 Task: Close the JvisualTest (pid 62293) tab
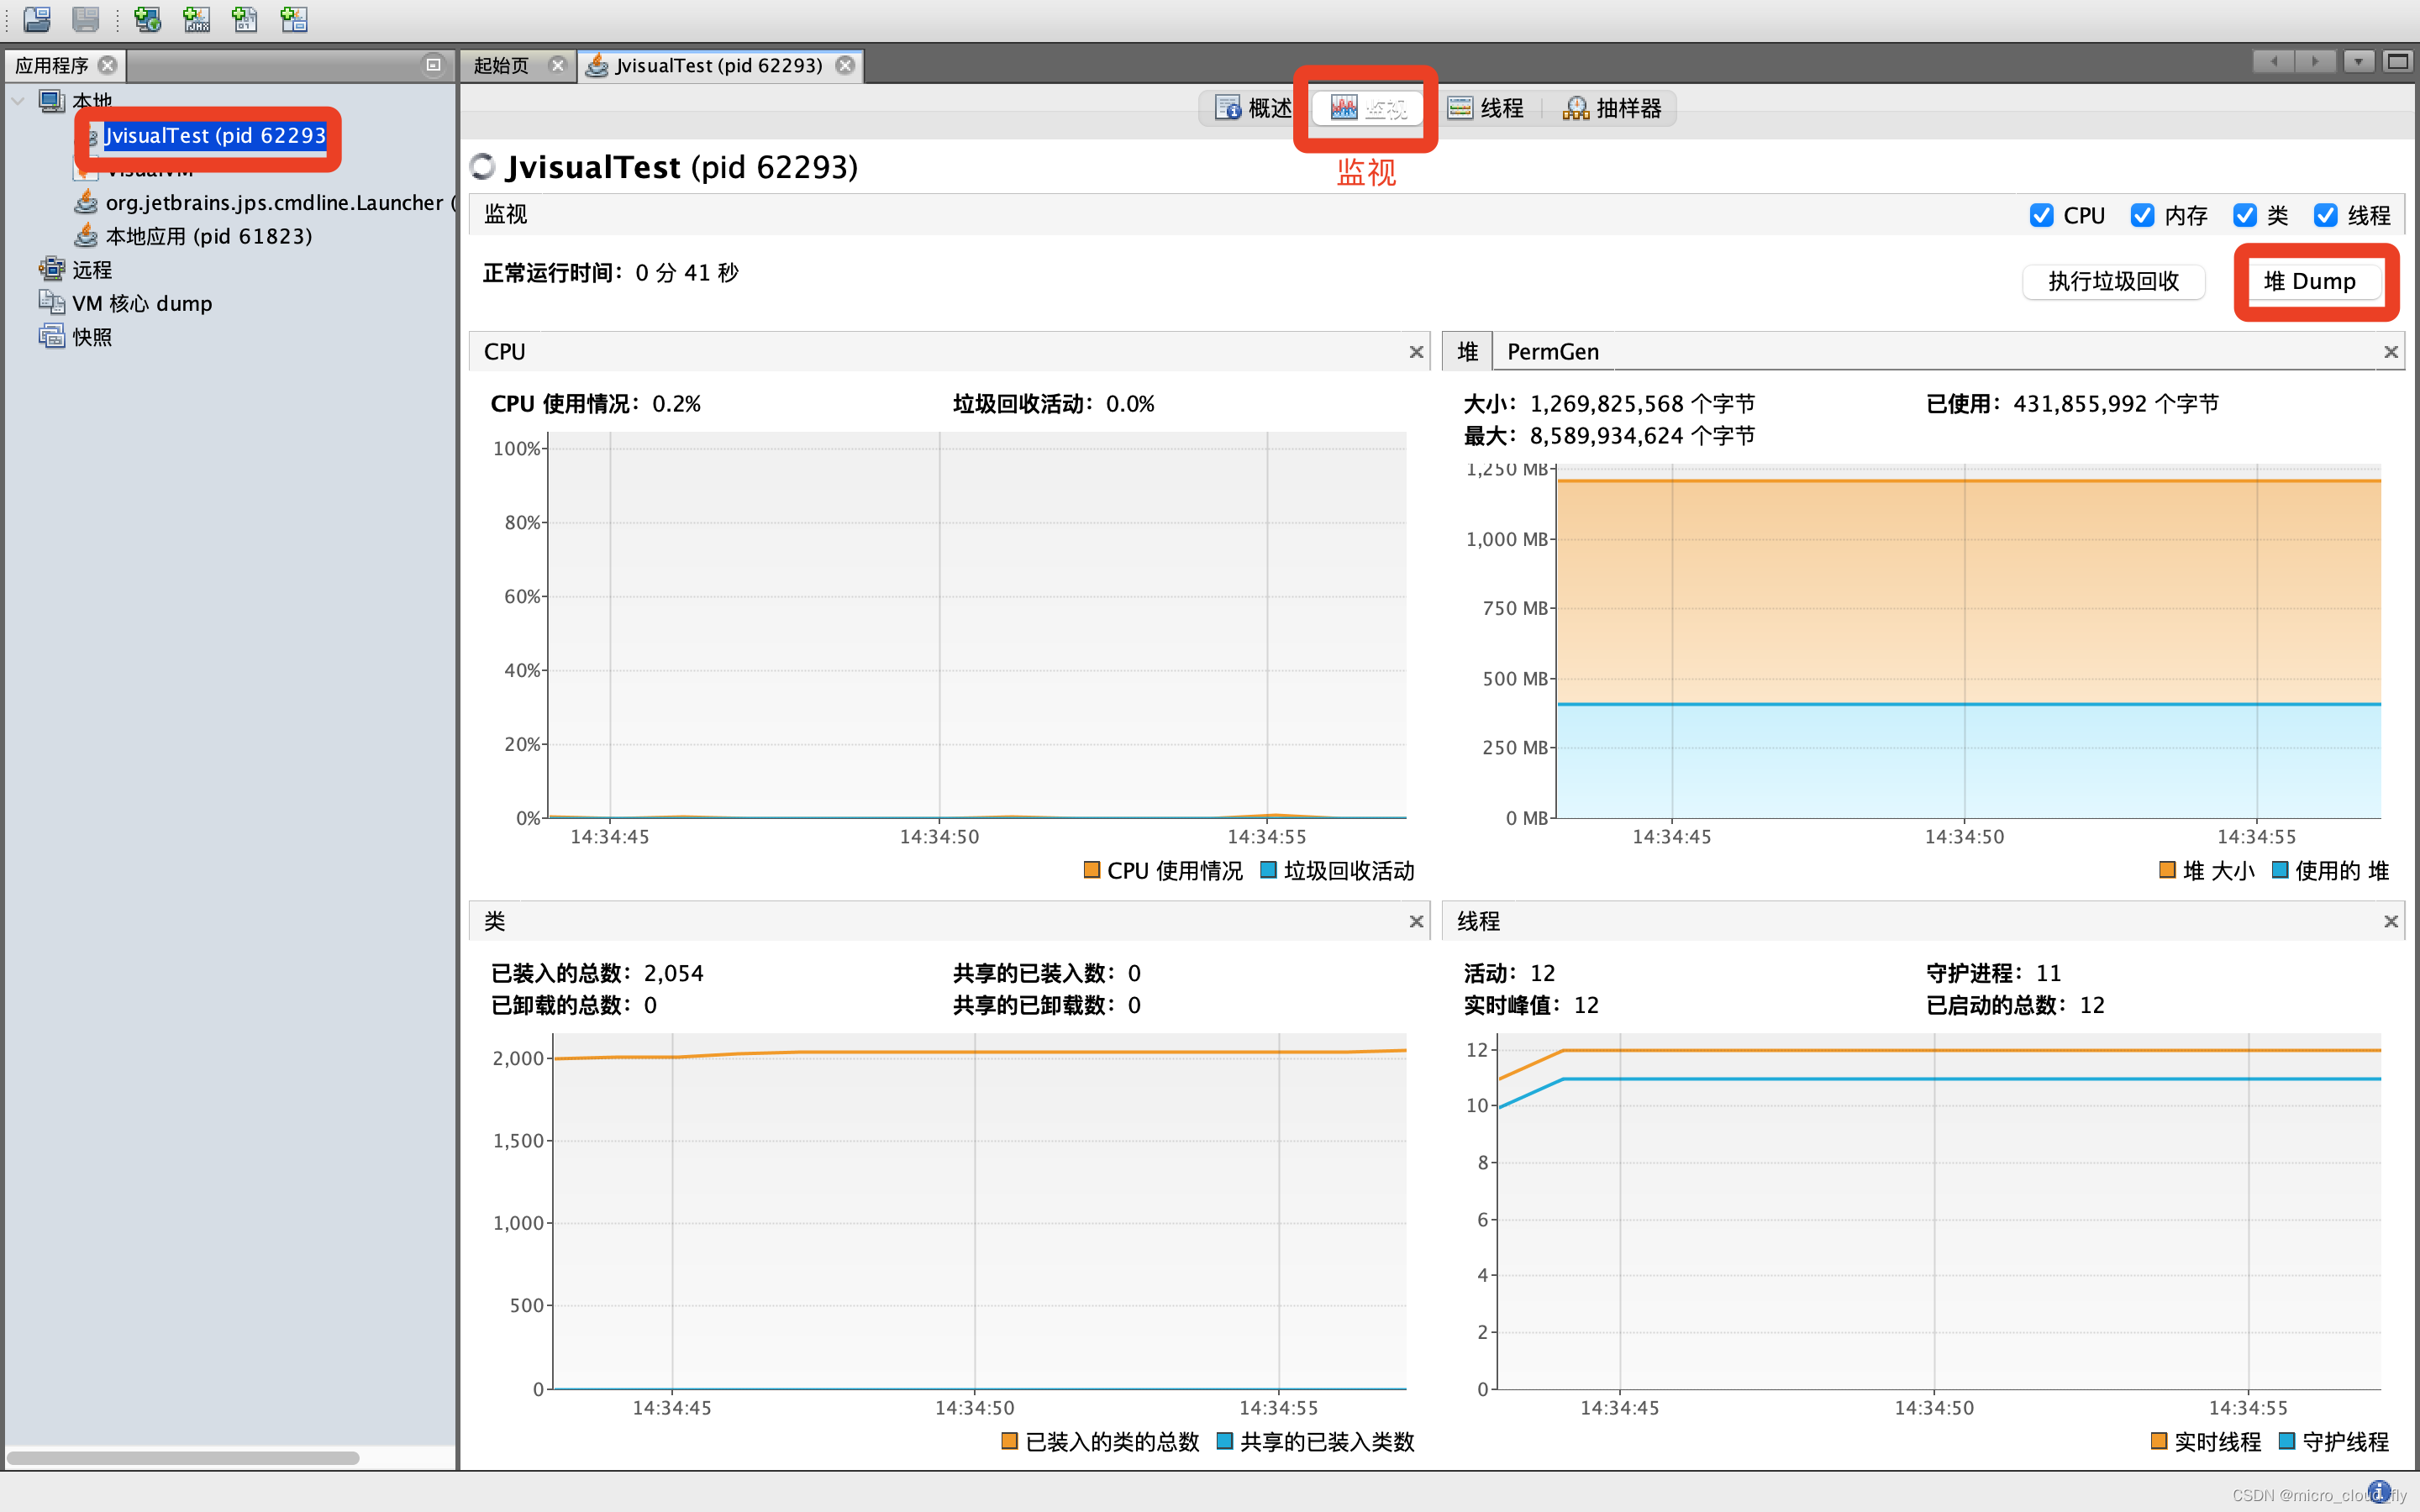(x=845, y=65)
